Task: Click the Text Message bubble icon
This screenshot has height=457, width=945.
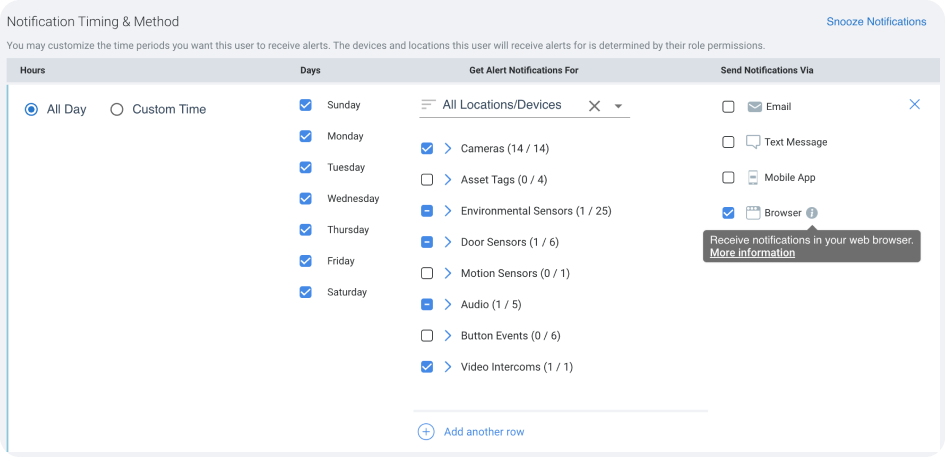Action: point(754,142)
